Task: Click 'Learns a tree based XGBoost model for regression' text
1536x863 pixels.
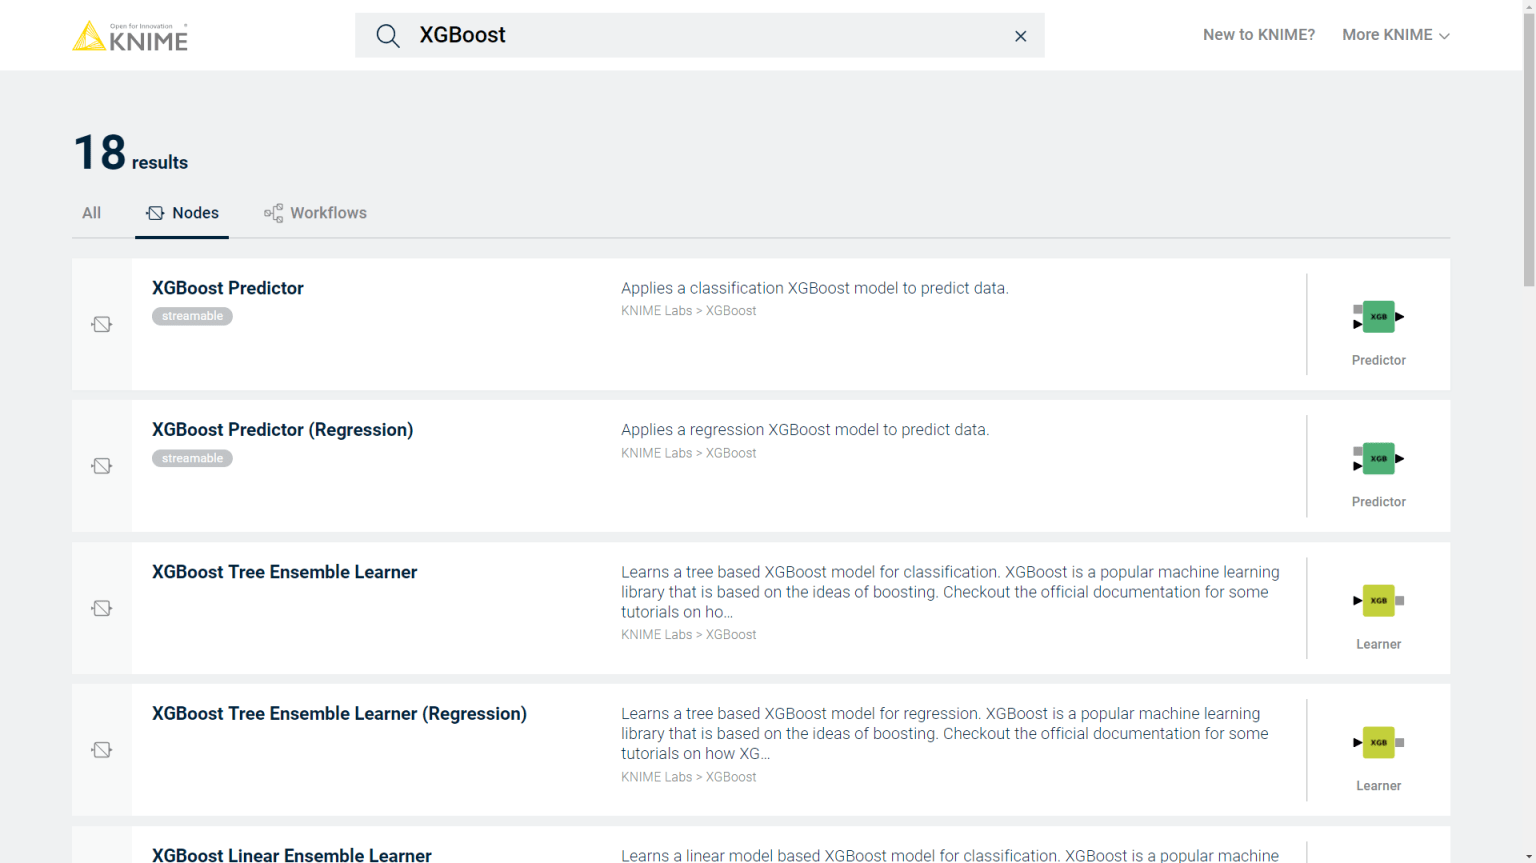Action: (x=945, y=734)
